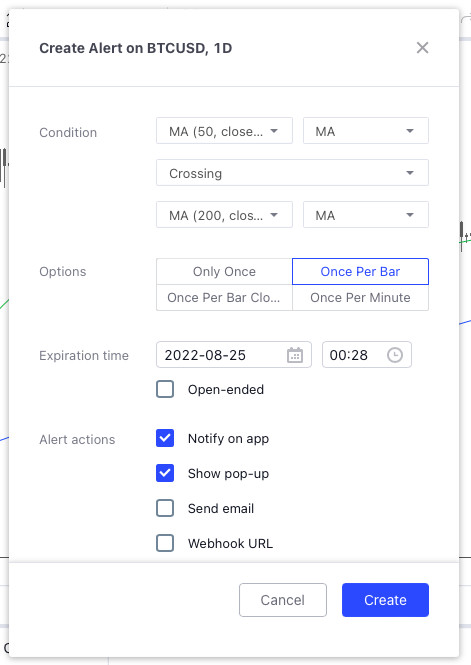This screenshot has height=665, width=471.
Task: Tick the Webhook URL checkbox
Action: 165,543
